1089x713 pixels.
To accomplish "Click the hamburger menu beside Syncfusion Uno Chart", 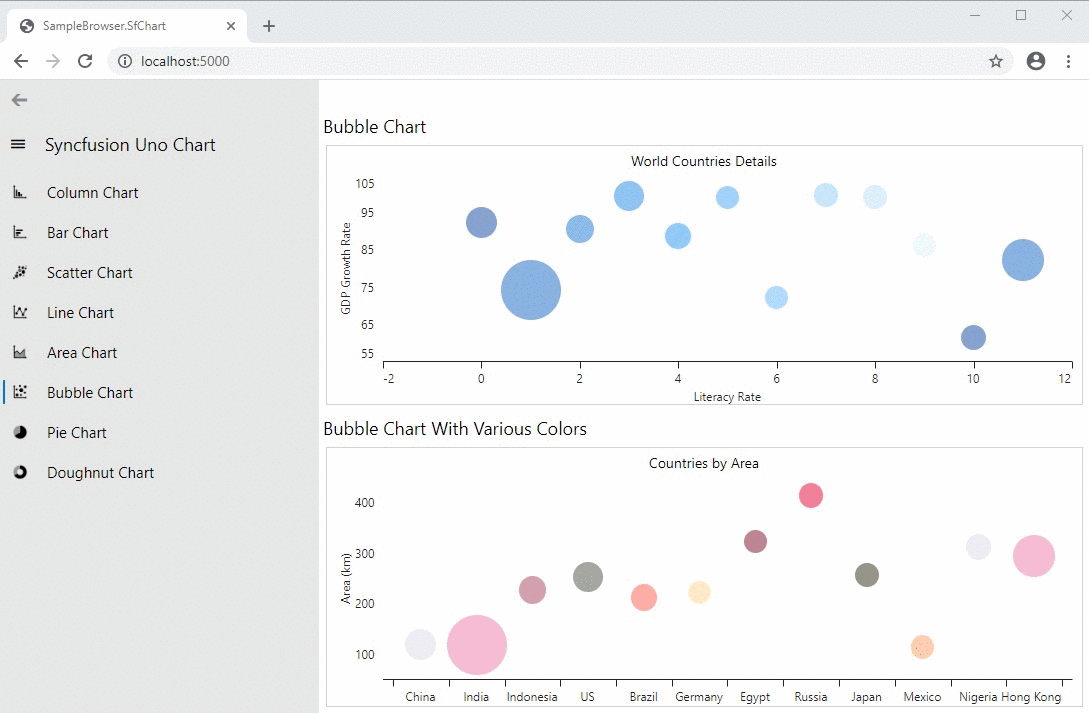I will click(x=18, y=143).
